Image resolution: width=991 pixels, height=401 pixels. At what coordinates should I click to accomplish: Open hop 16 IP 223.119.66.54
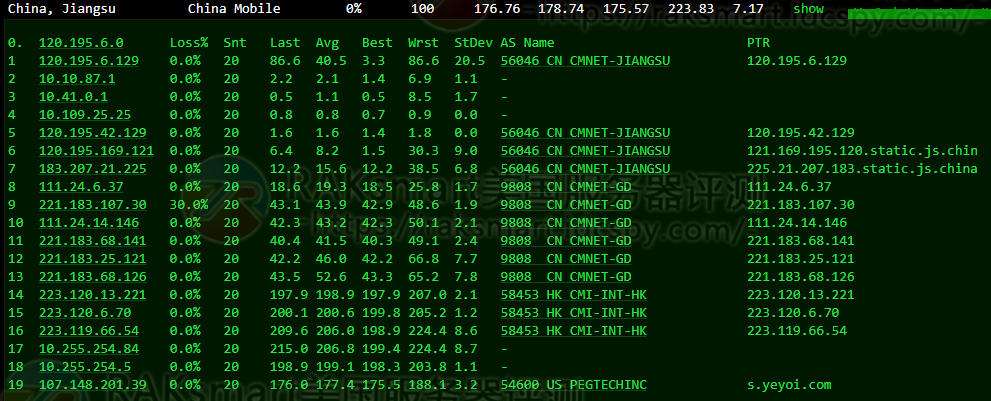click(x=89, y=331)
